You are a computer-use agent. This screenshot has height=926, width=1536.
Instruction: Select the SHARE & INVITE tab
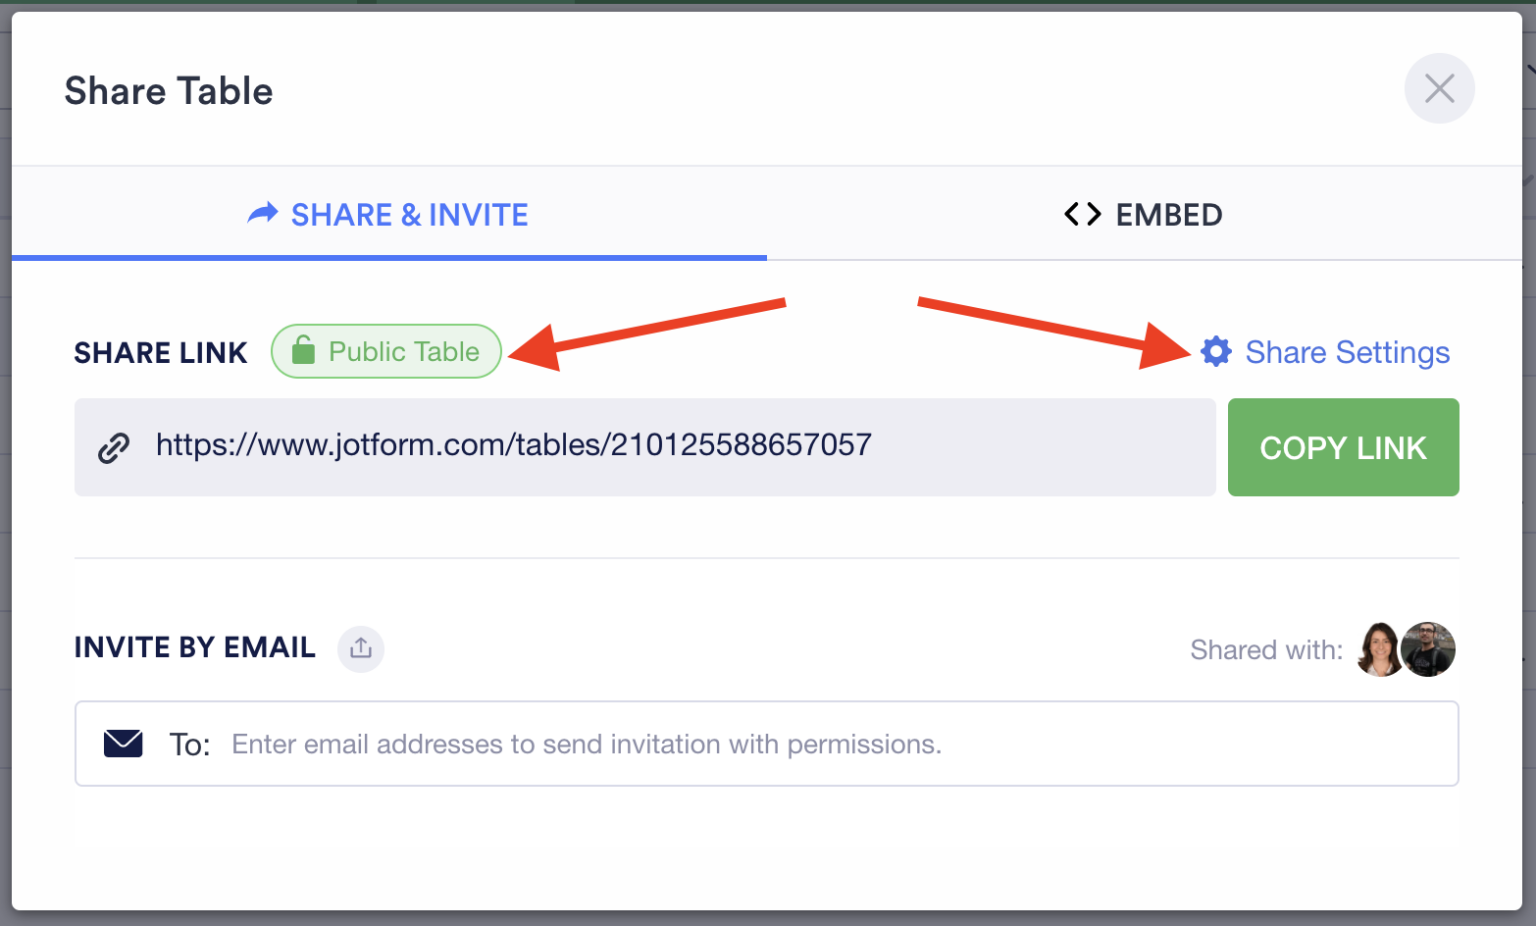[x=388, y=214]
